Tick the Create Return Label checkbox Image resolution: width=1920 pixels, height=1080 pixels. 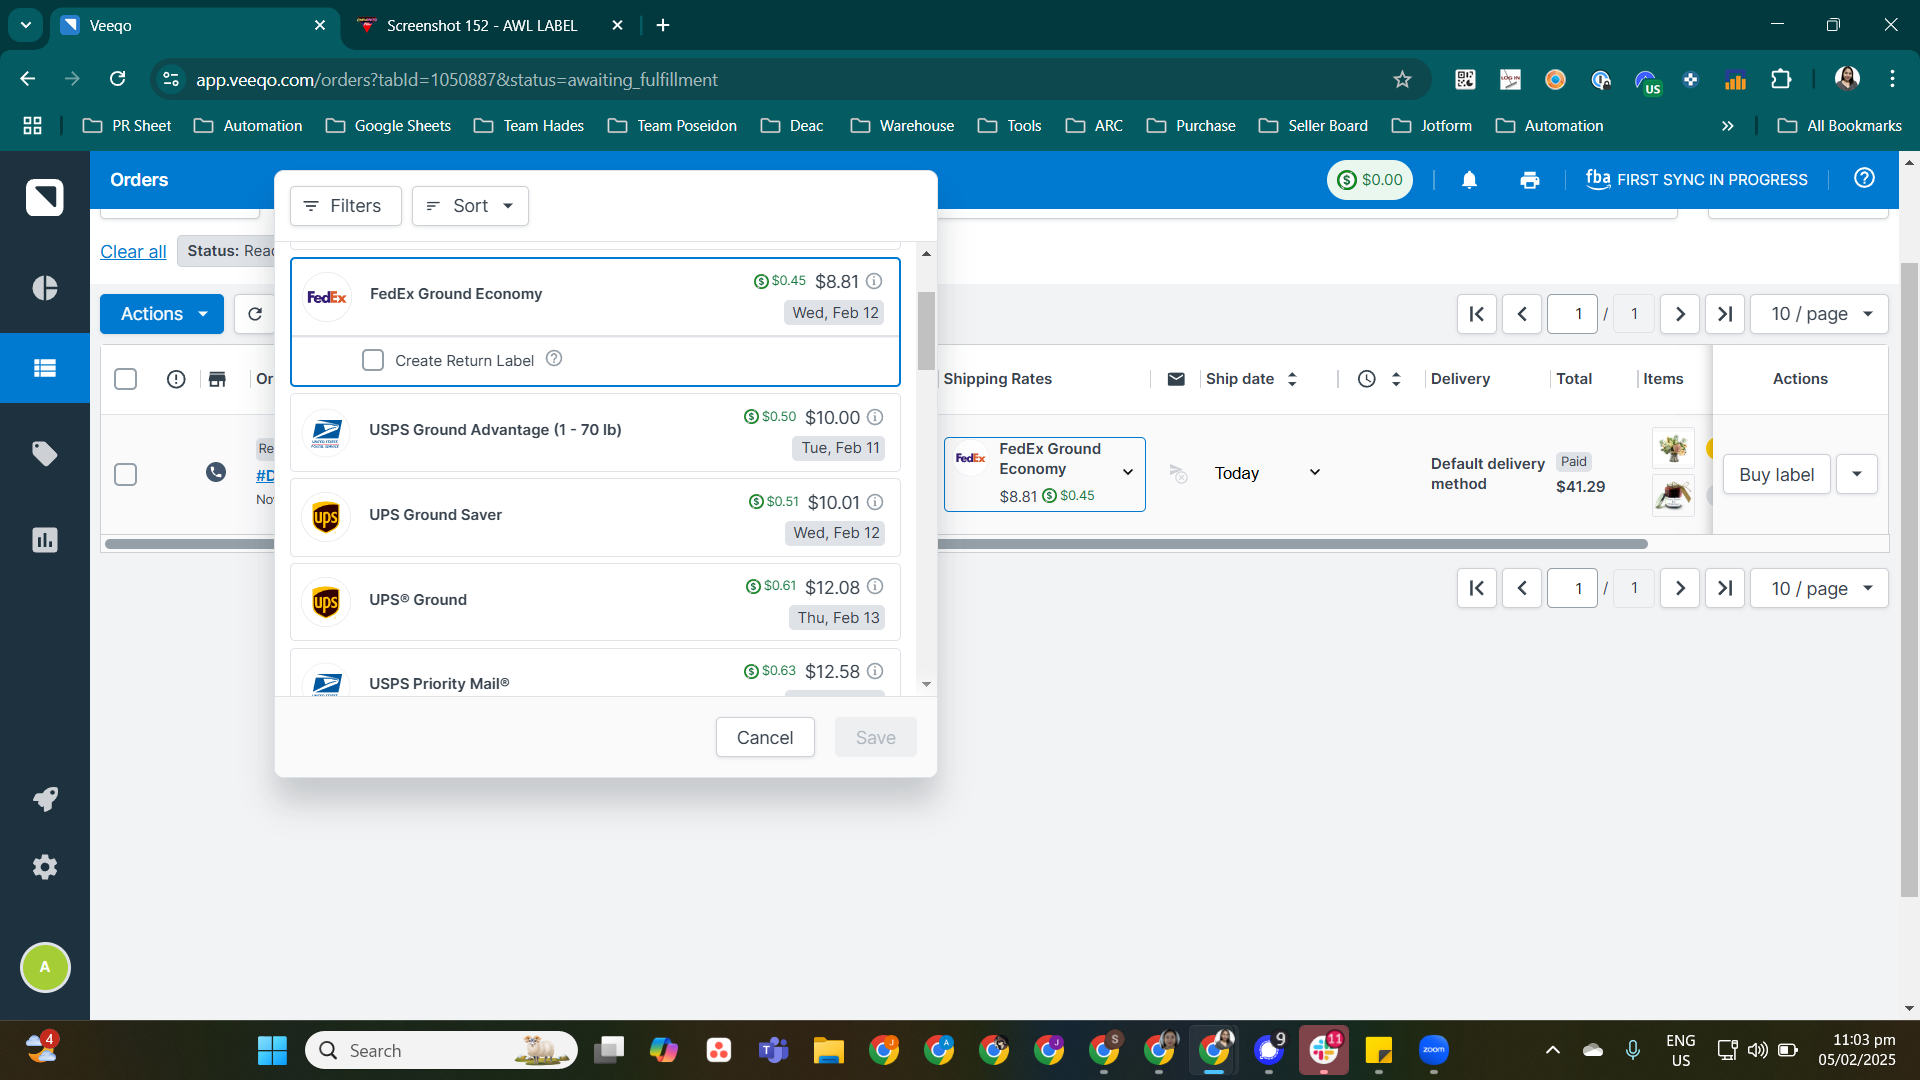click(x=373, y=360)
